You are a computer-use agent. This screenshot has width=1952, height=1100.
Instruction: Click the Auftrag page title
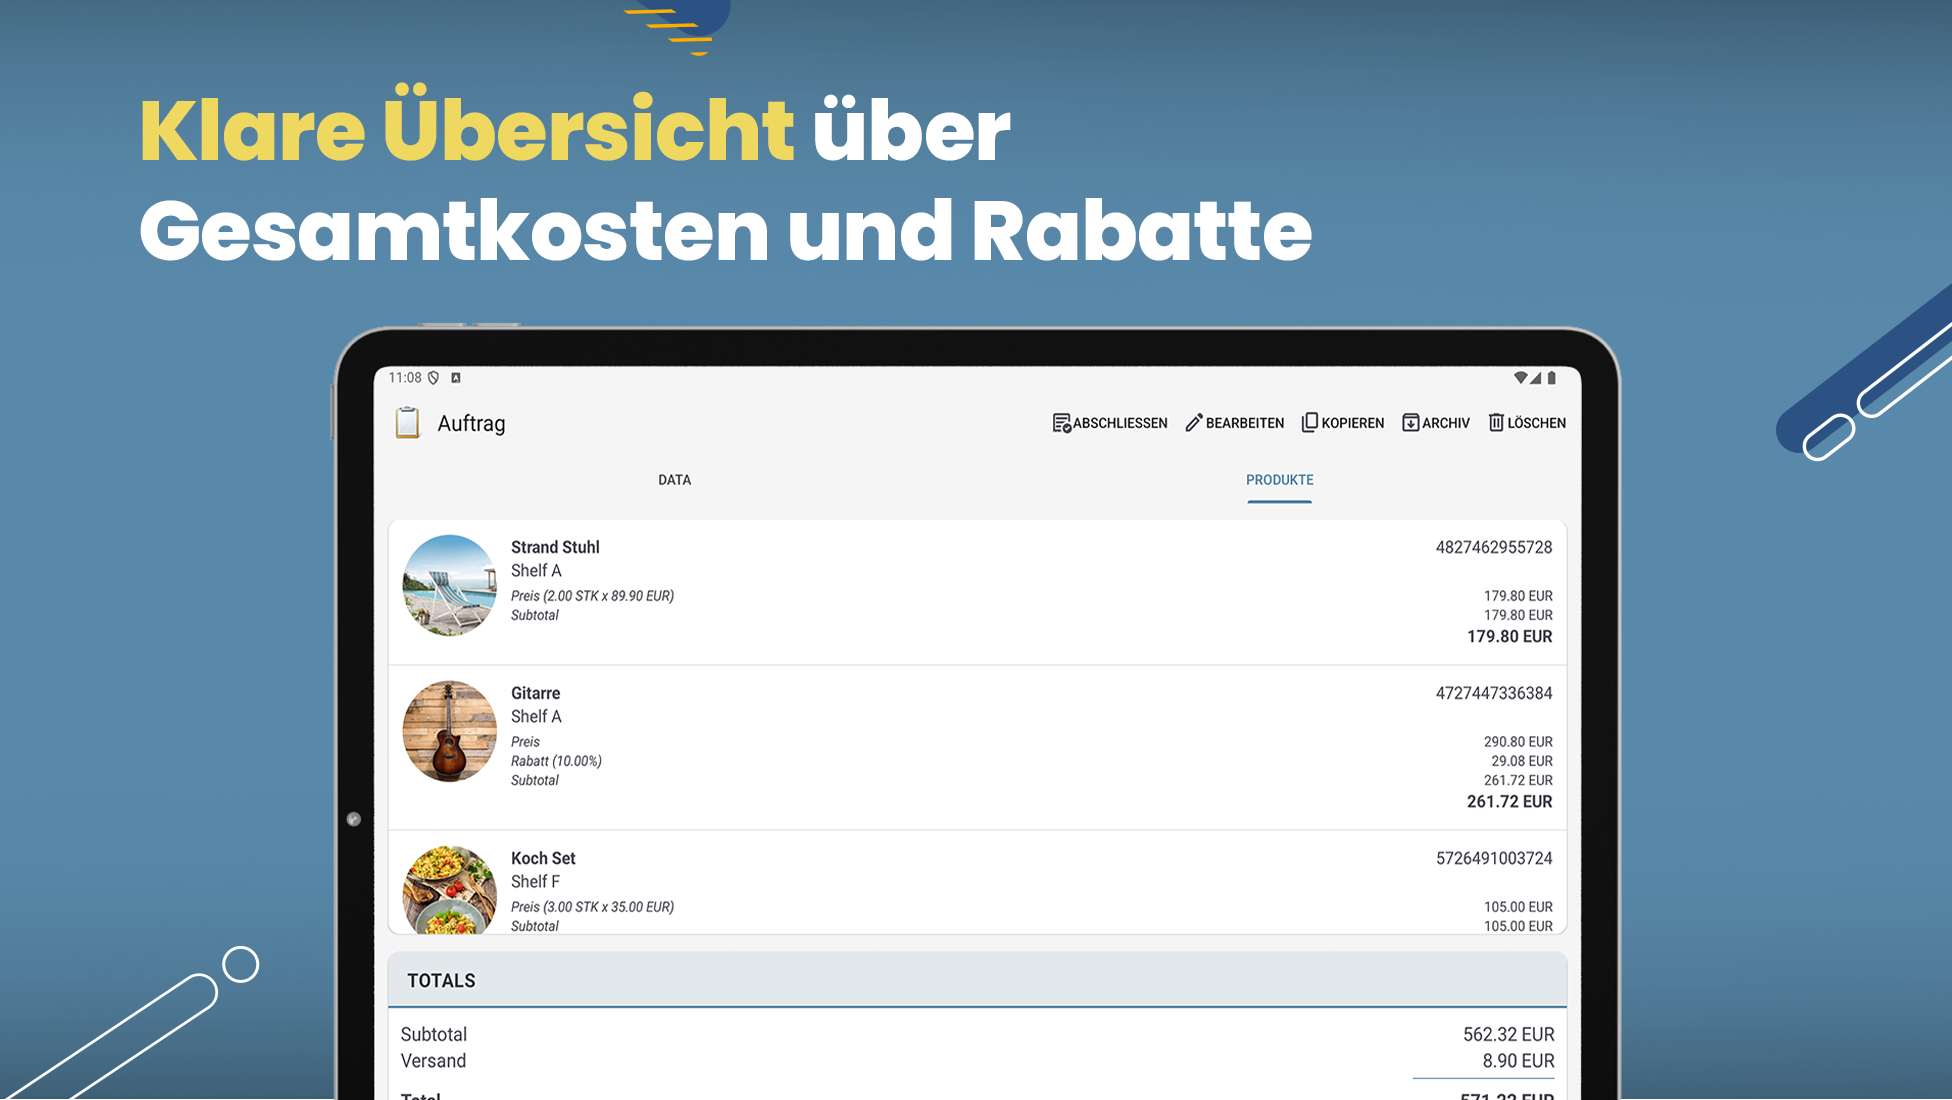pos(471,423)
